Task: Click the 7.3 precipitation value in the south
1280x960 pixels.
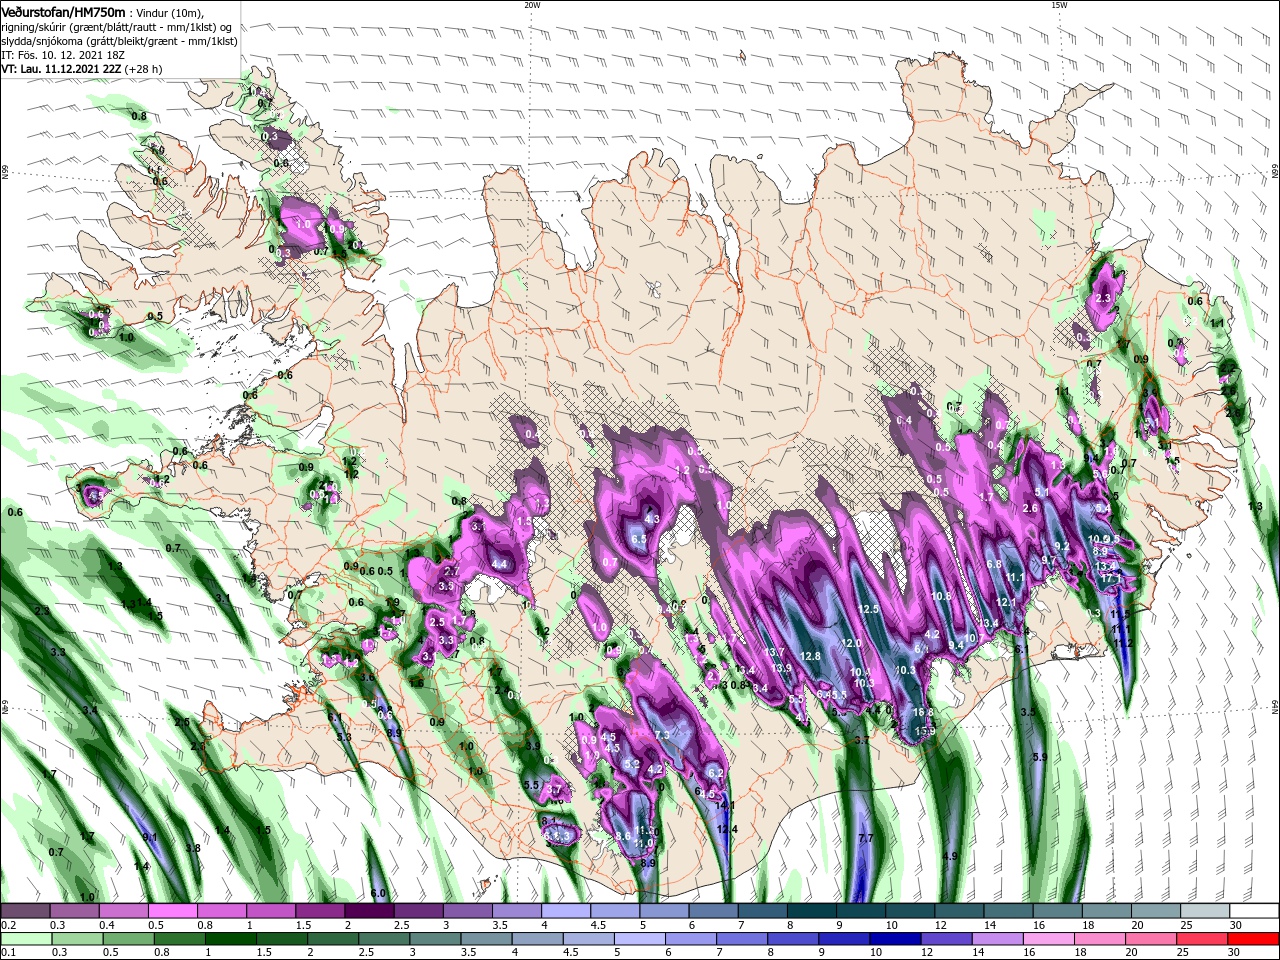Action: tap(661, 735)
